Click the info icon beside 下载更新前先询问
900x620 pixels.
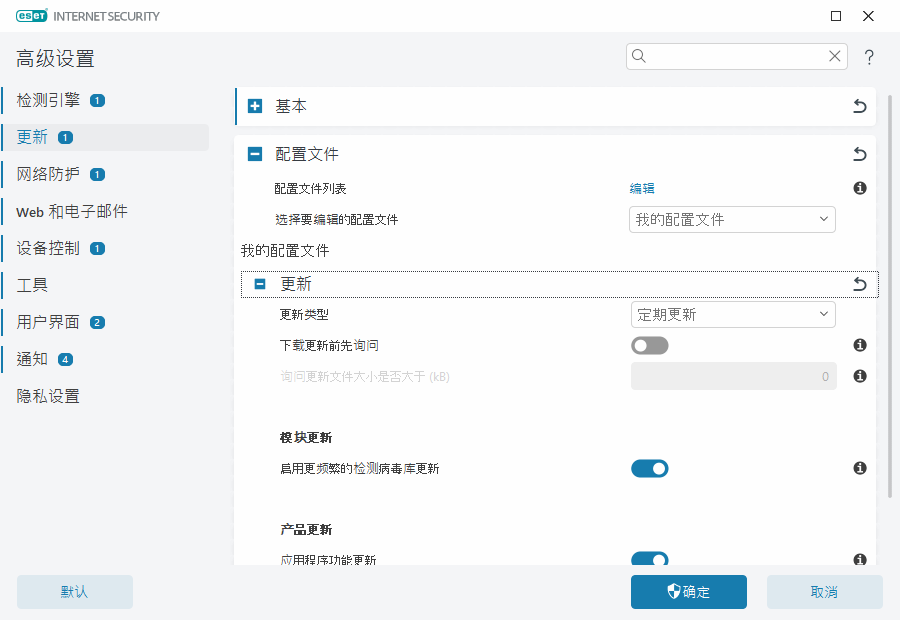point(859,343)
